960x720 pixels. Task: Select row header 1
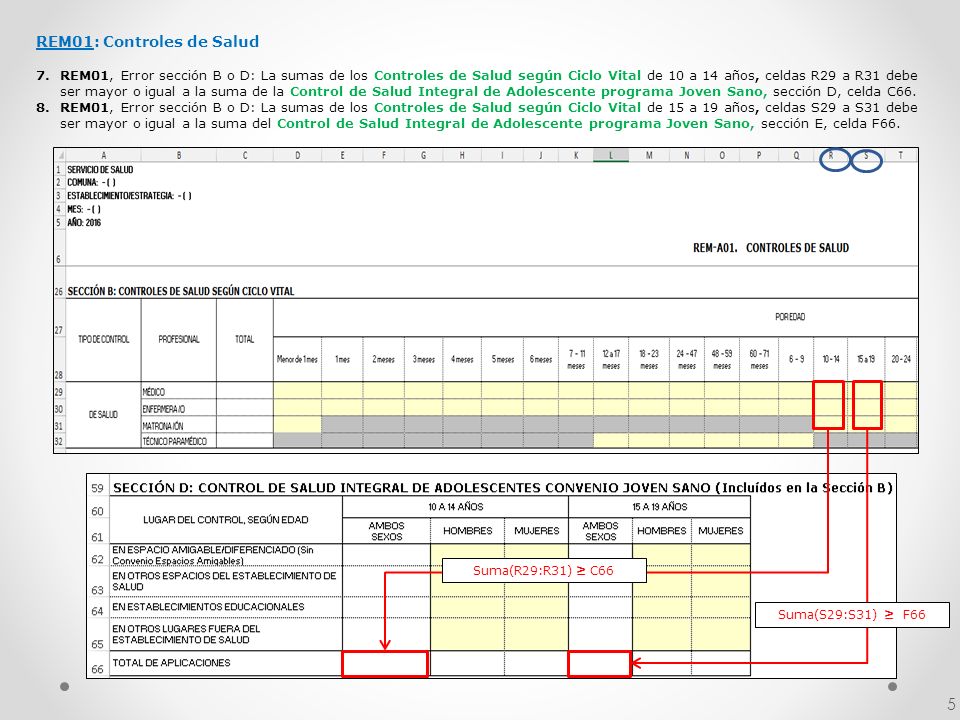[59, 170]
